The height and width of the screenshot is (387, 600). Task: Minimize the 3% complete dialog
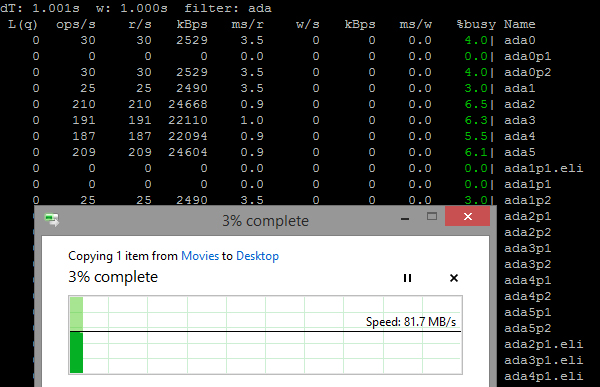click(405, 217)
